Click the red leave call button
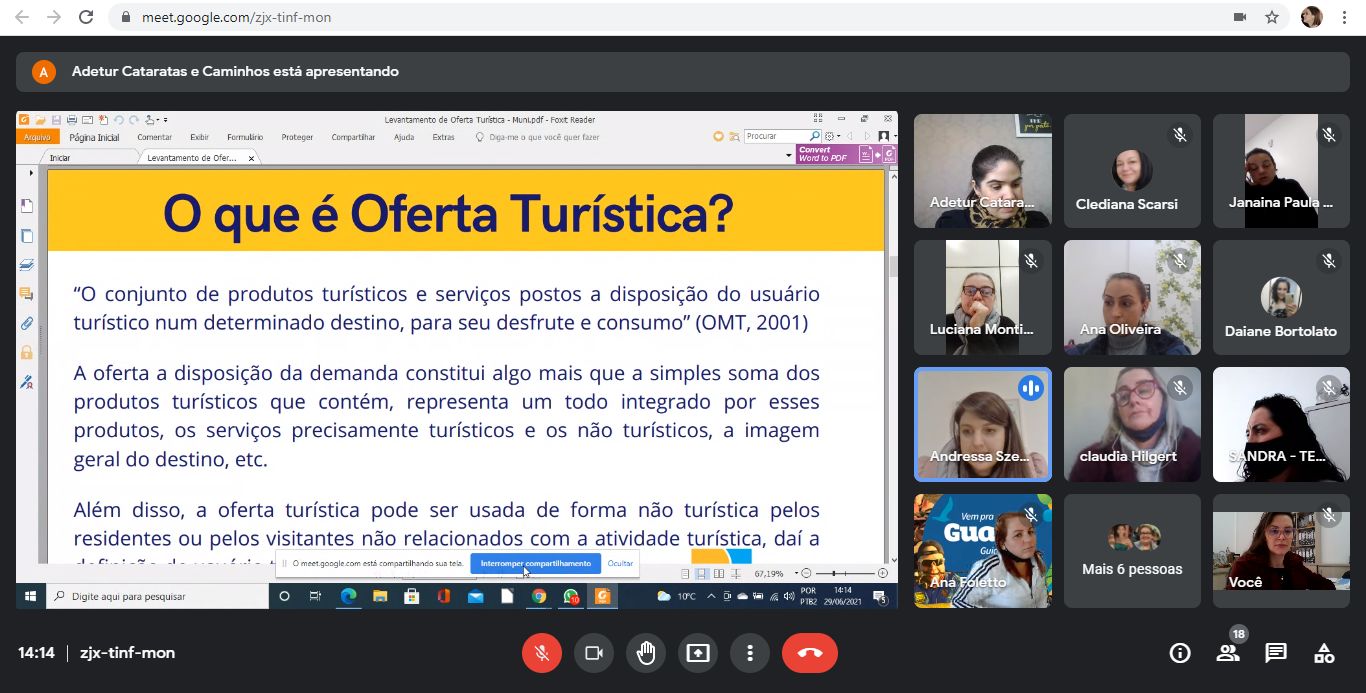1366x693 pixels. 809,653
